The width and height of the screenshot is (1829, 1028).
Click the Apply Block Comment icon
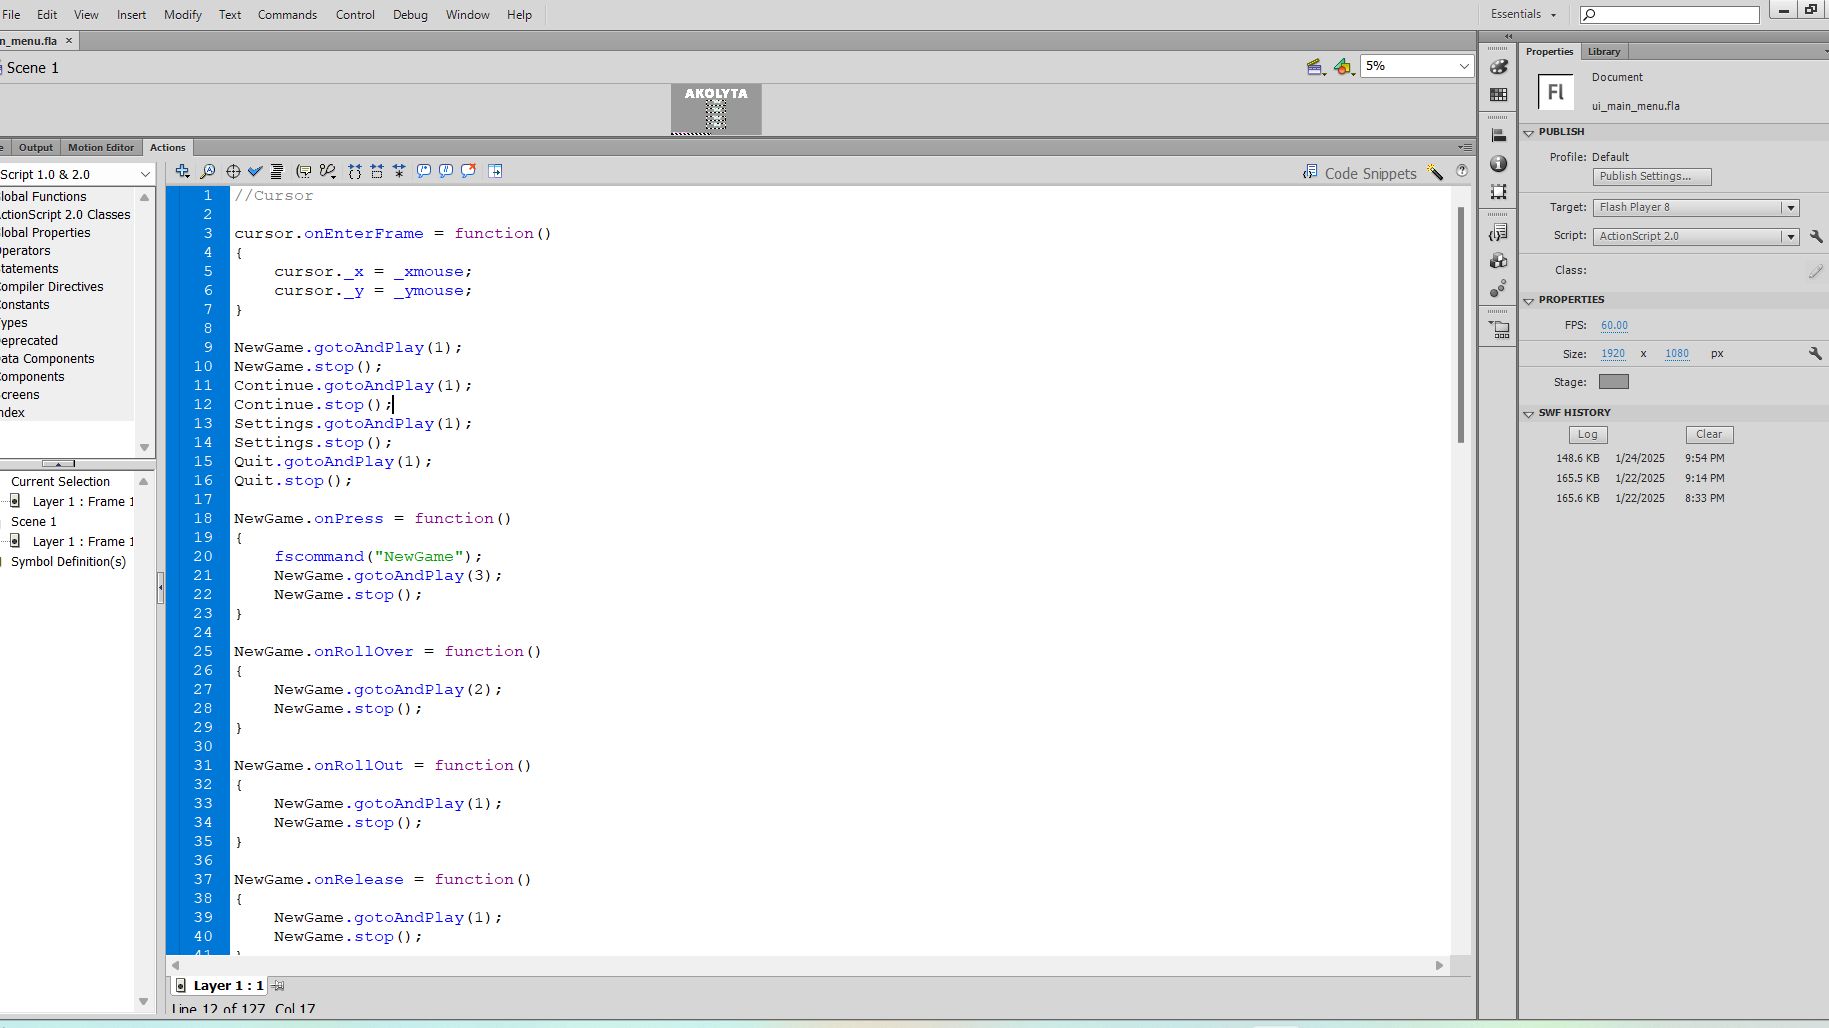tap(424, 172)
